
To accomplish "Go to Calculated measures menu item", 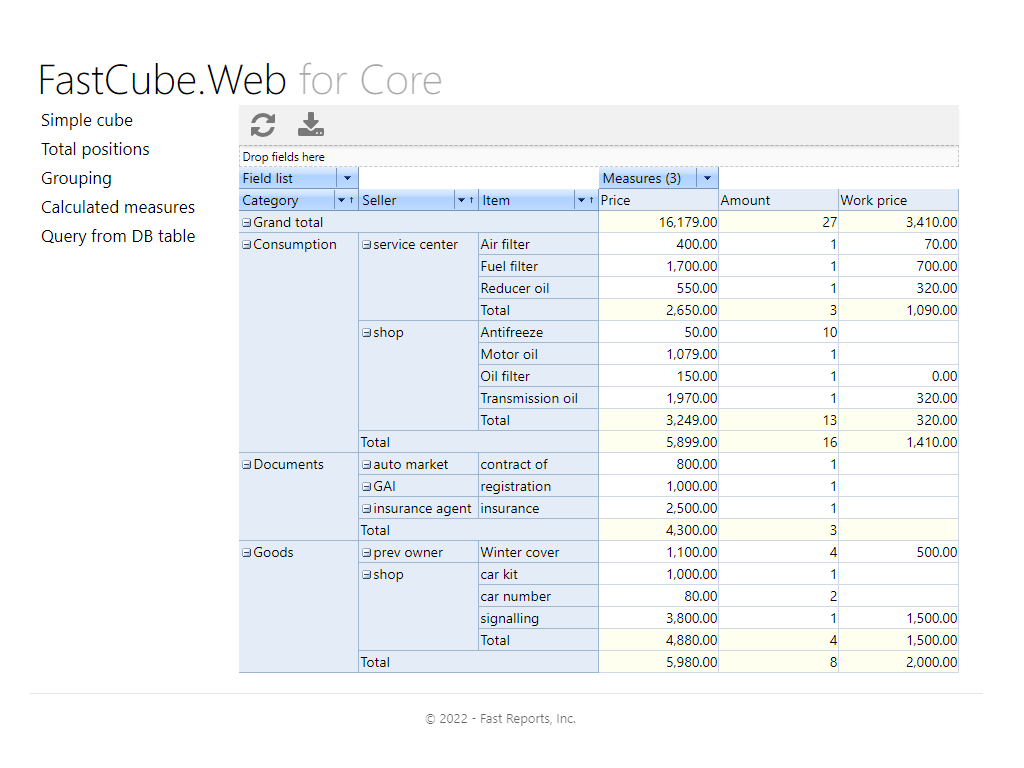I will (x=118, y=207).
